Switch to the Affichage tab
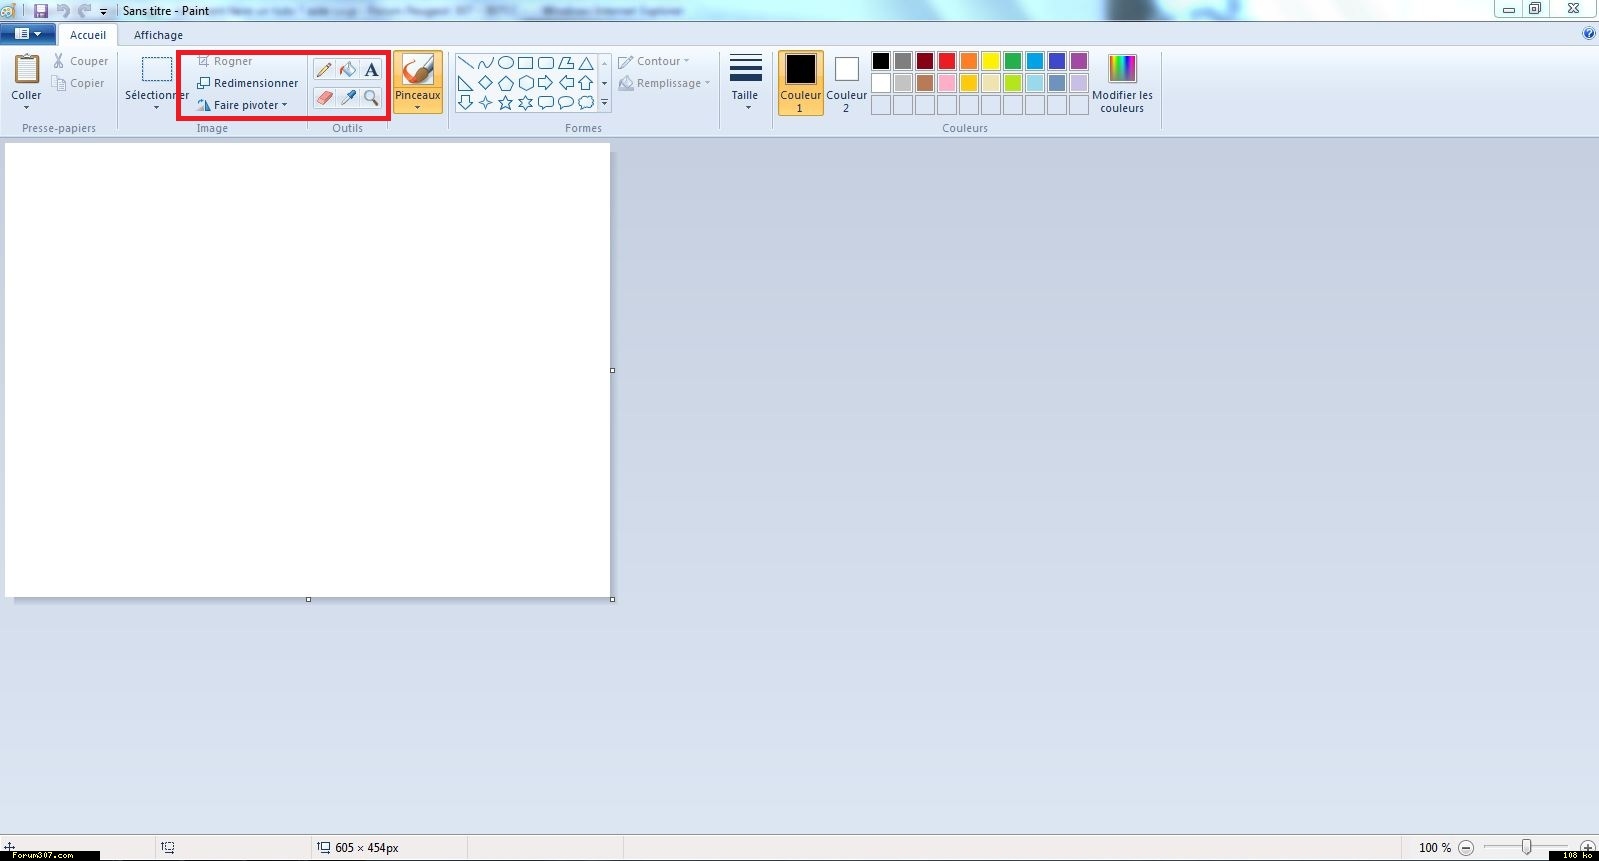The width and height of the screenshot is (1599, 861). [x=158, y=35]
